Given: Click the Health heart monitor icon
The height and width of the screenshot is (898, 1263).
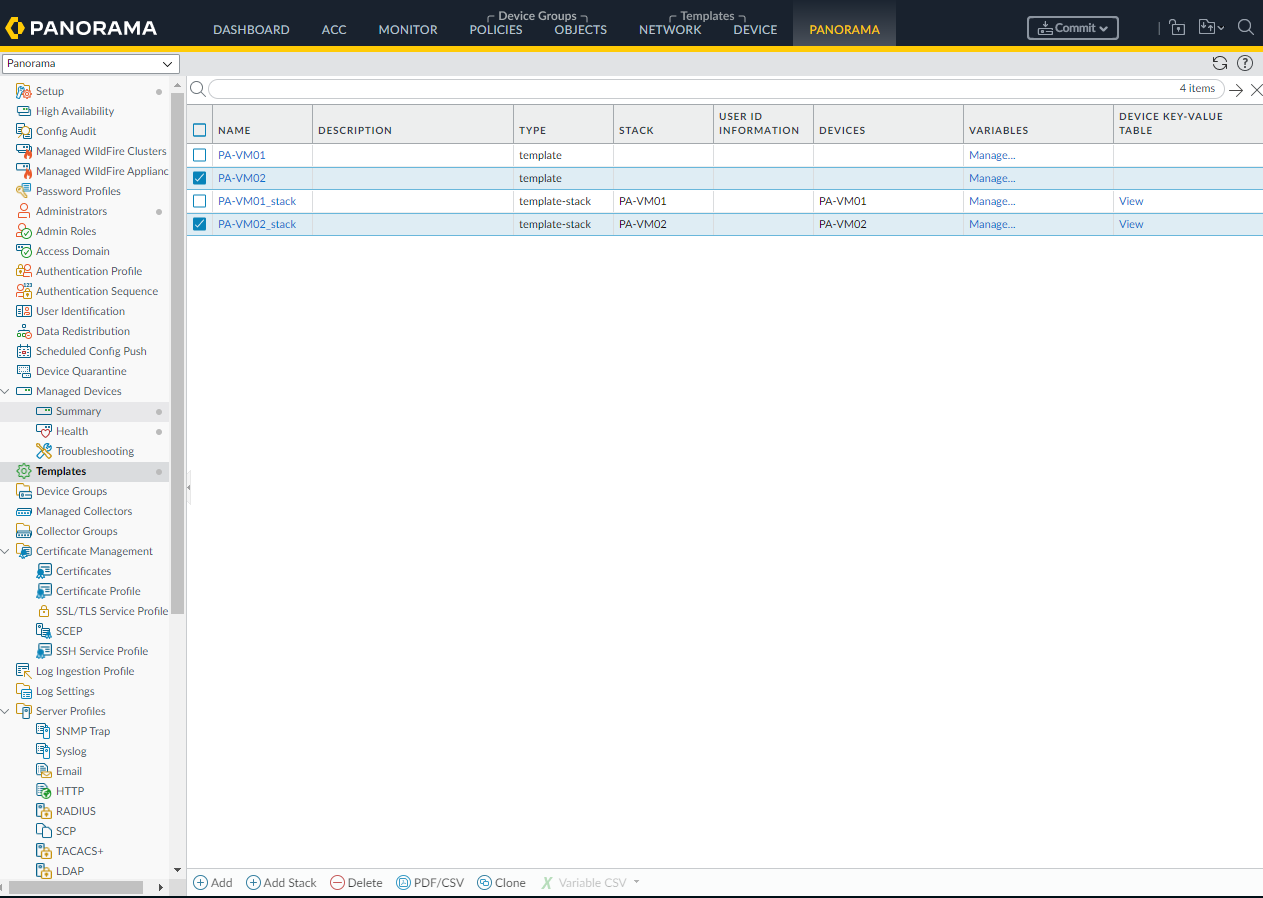Looking at the screenshot, I should pos(44,431).
